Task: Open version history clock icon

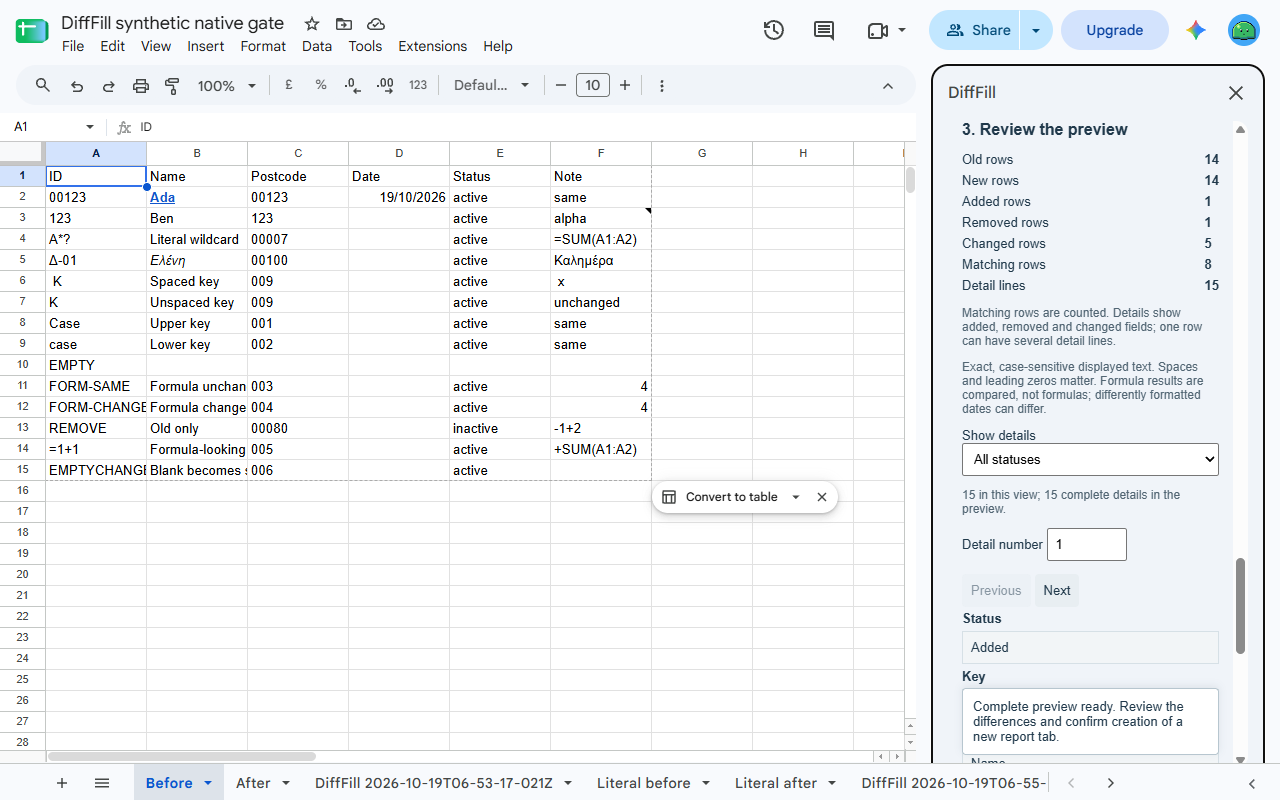Action: (x=773, y=30)
